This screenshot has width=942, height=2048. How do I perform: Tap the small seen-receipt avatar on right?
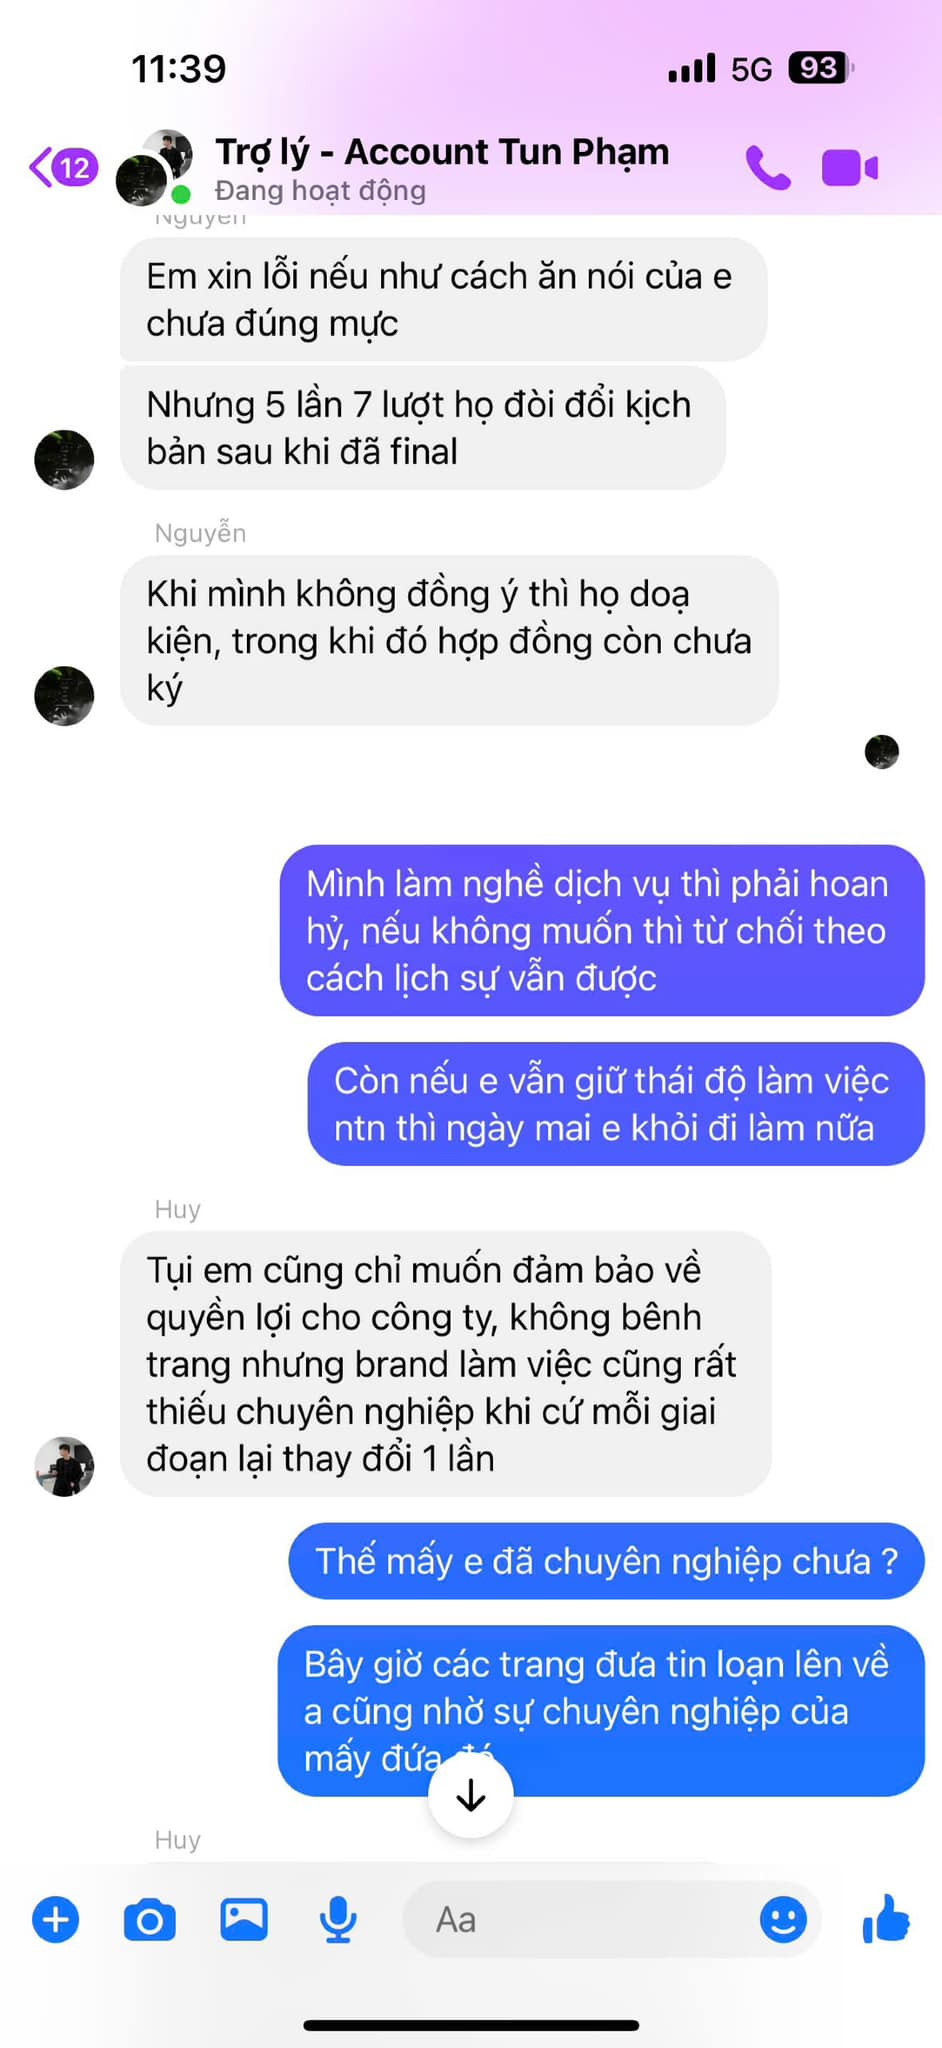tap(882, 751)
